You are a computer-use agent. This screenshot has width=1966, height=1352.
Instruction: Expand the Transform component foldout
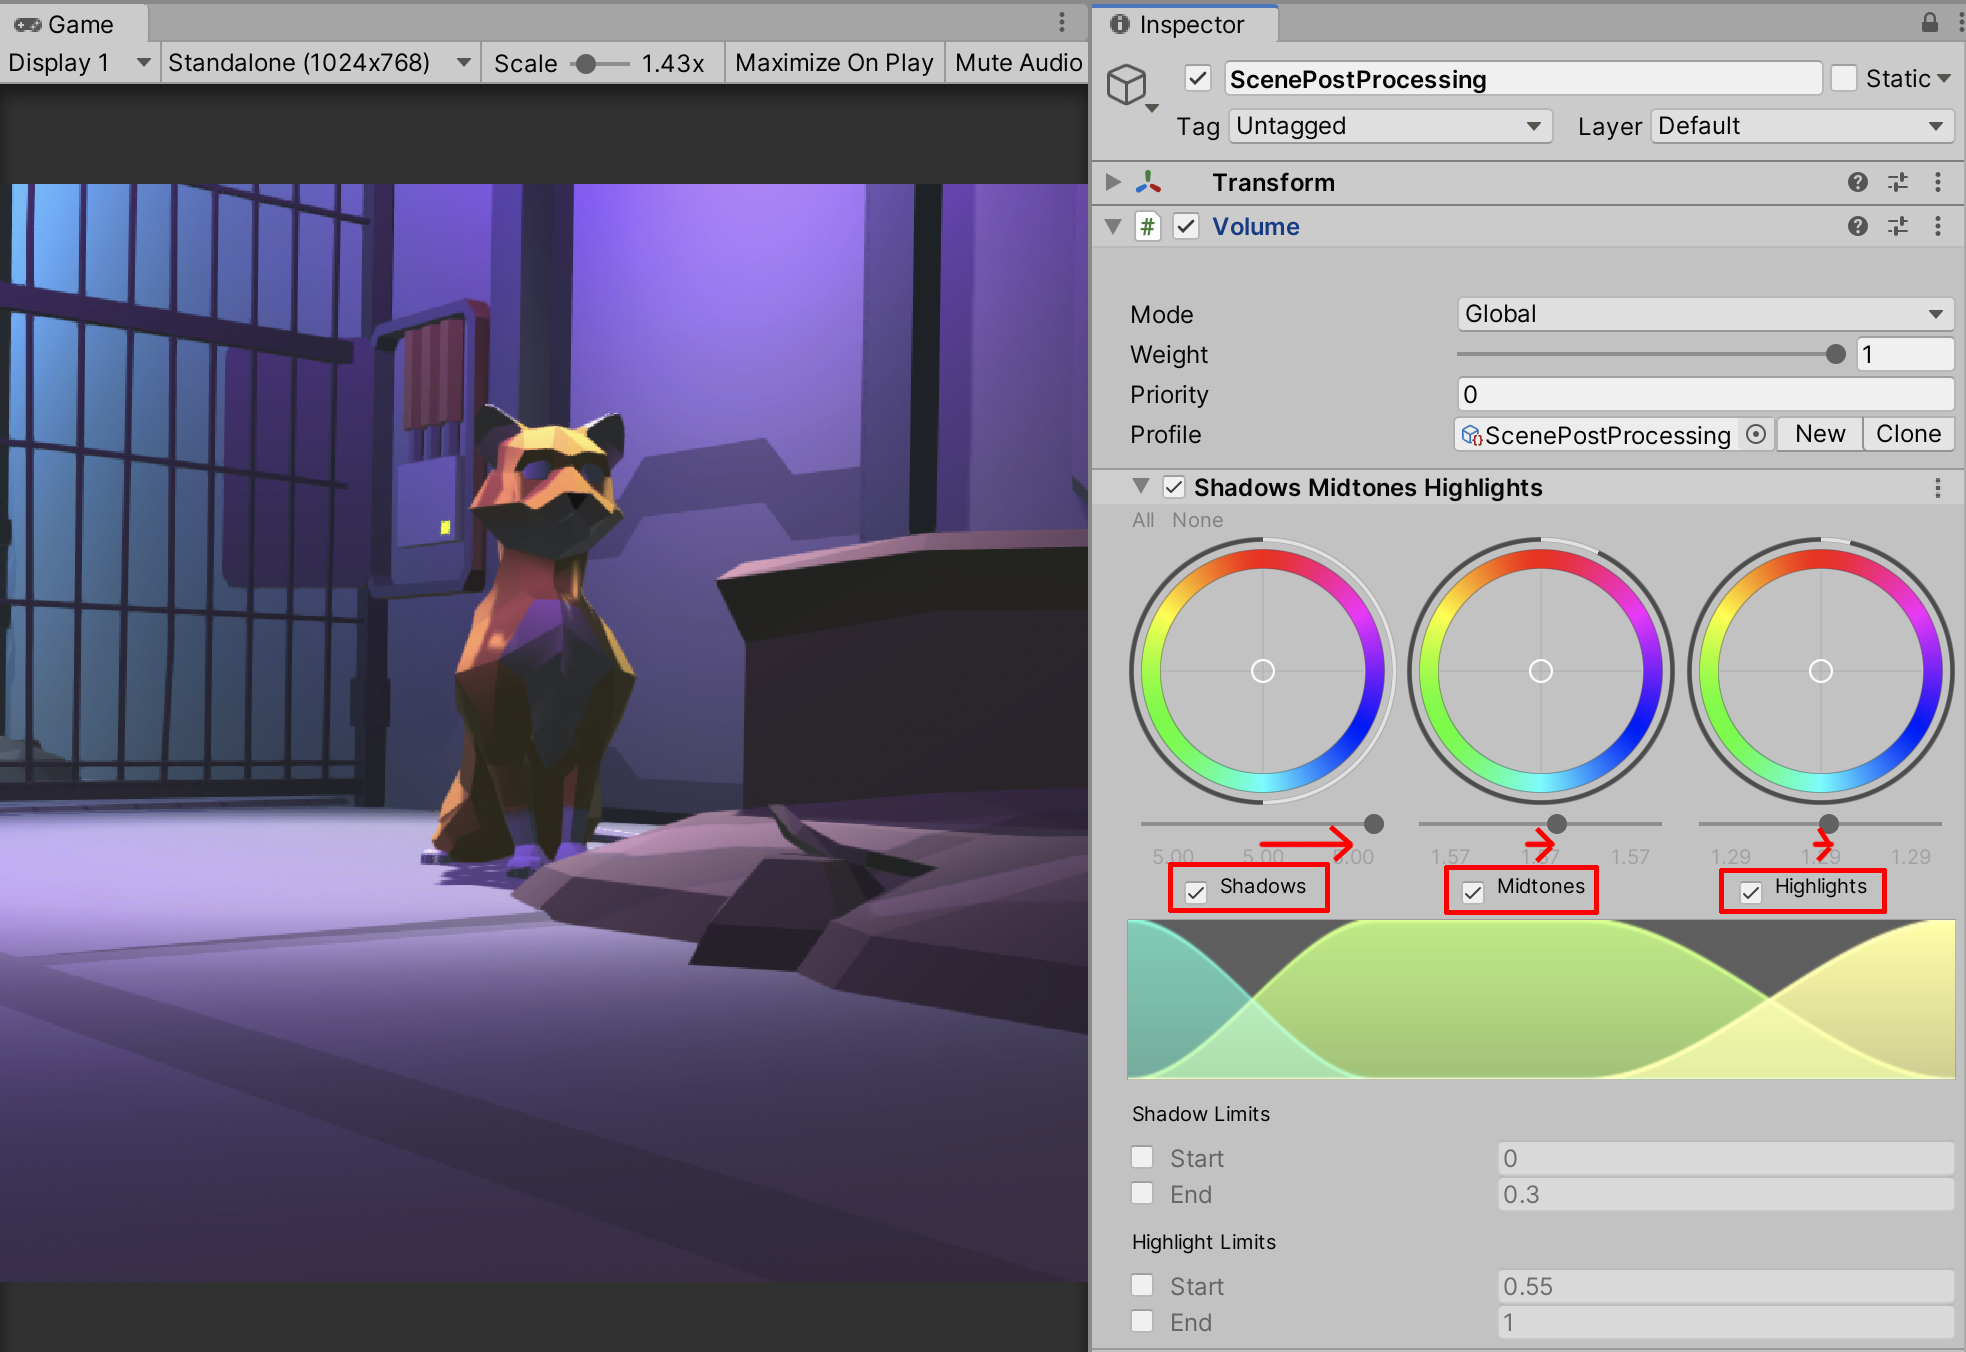1113,182
